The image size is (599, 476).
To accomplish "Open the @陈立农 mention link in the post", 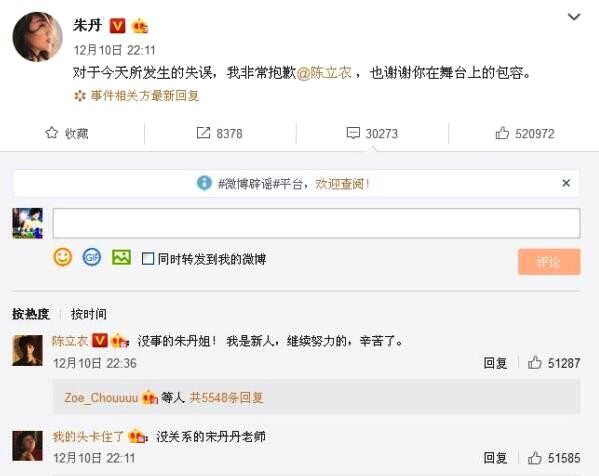I will point(324,73).
